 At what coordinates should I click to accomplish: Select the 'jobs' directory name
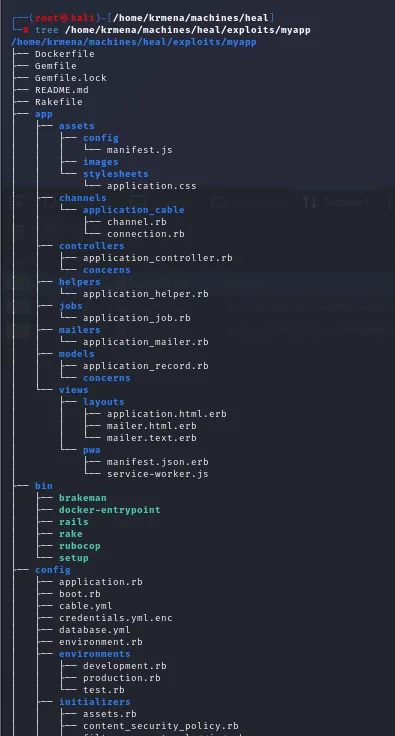[71, 306]
